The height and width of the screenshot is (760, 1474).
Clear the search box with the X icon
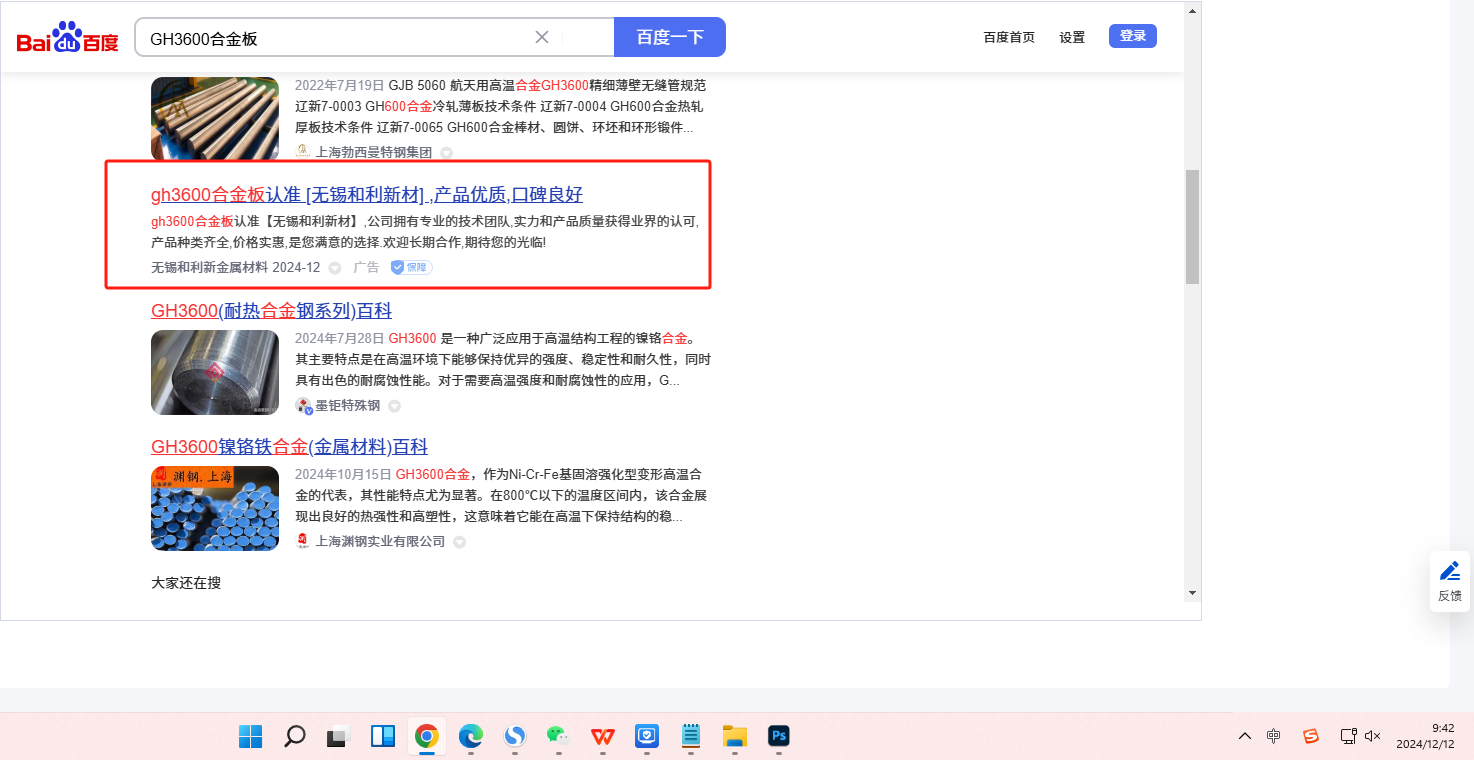(542, 37)
